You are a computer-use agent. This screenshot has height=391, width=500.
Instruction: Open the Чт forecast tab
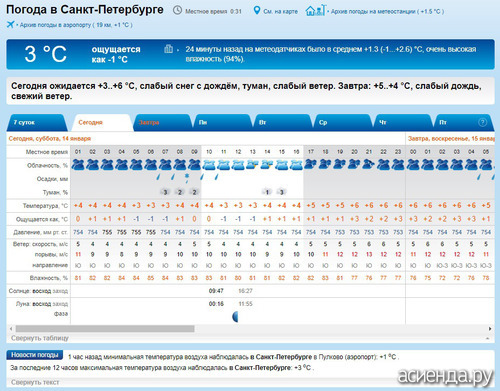(402, 123)
